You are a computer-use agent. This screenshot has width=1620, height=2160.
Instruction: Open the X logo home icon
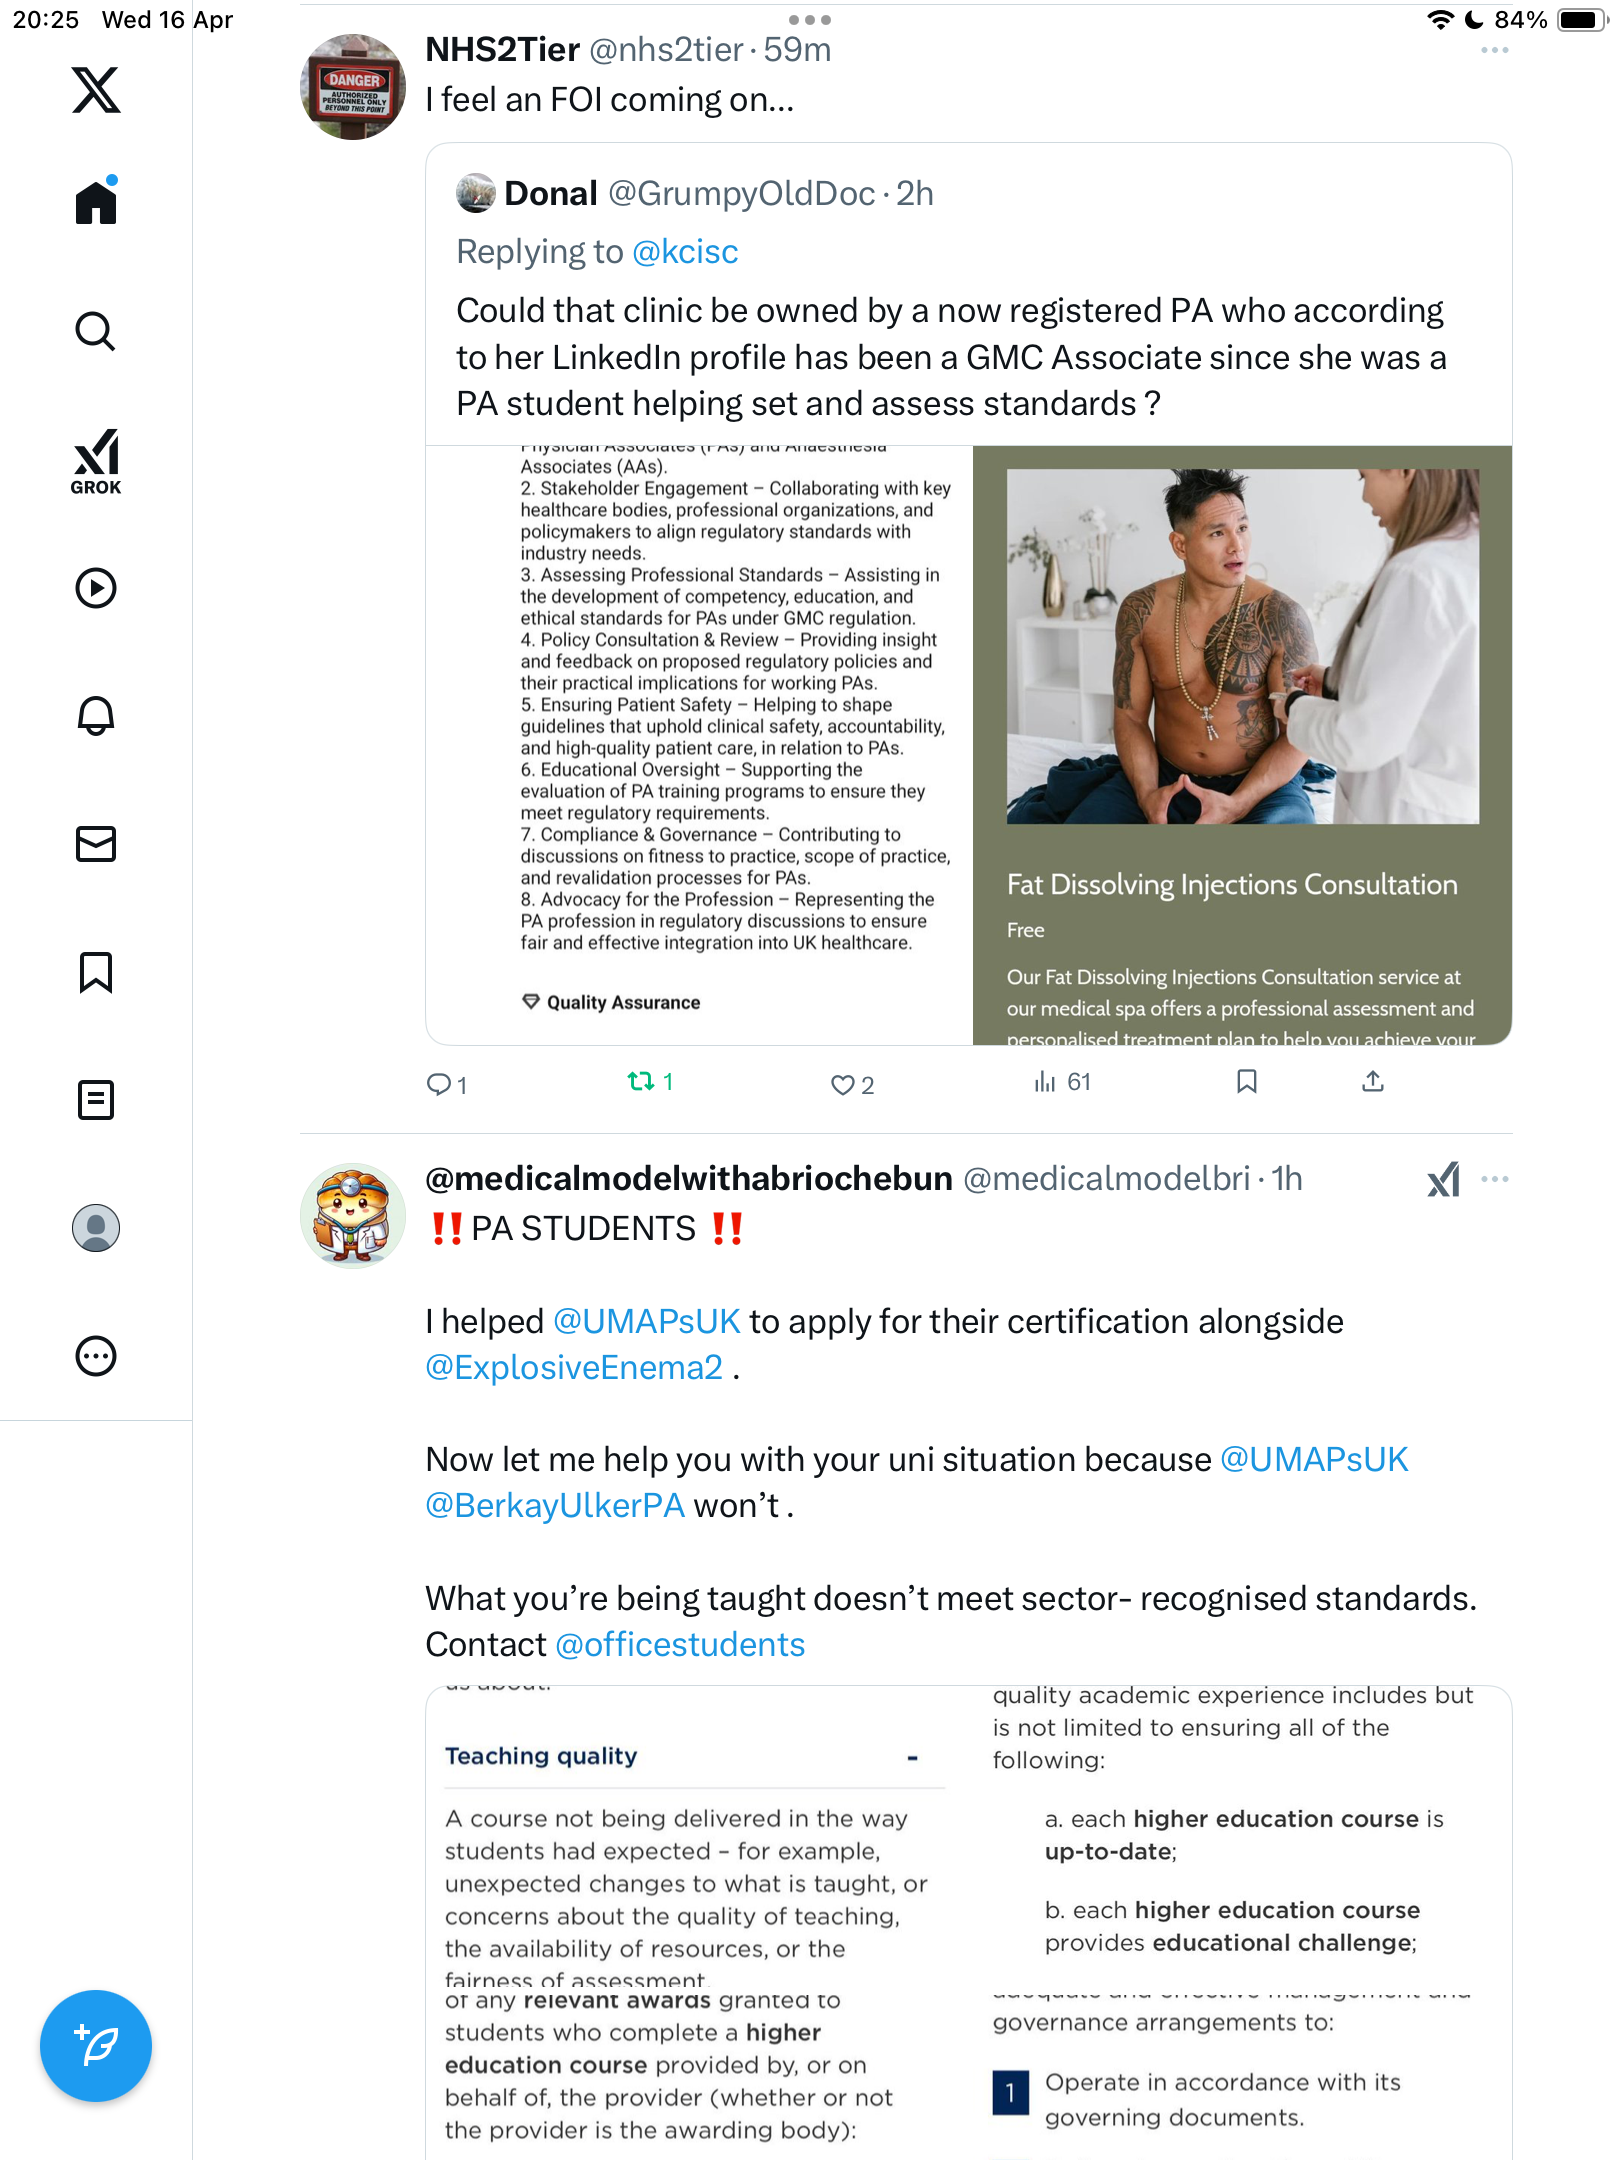[96, 90]
